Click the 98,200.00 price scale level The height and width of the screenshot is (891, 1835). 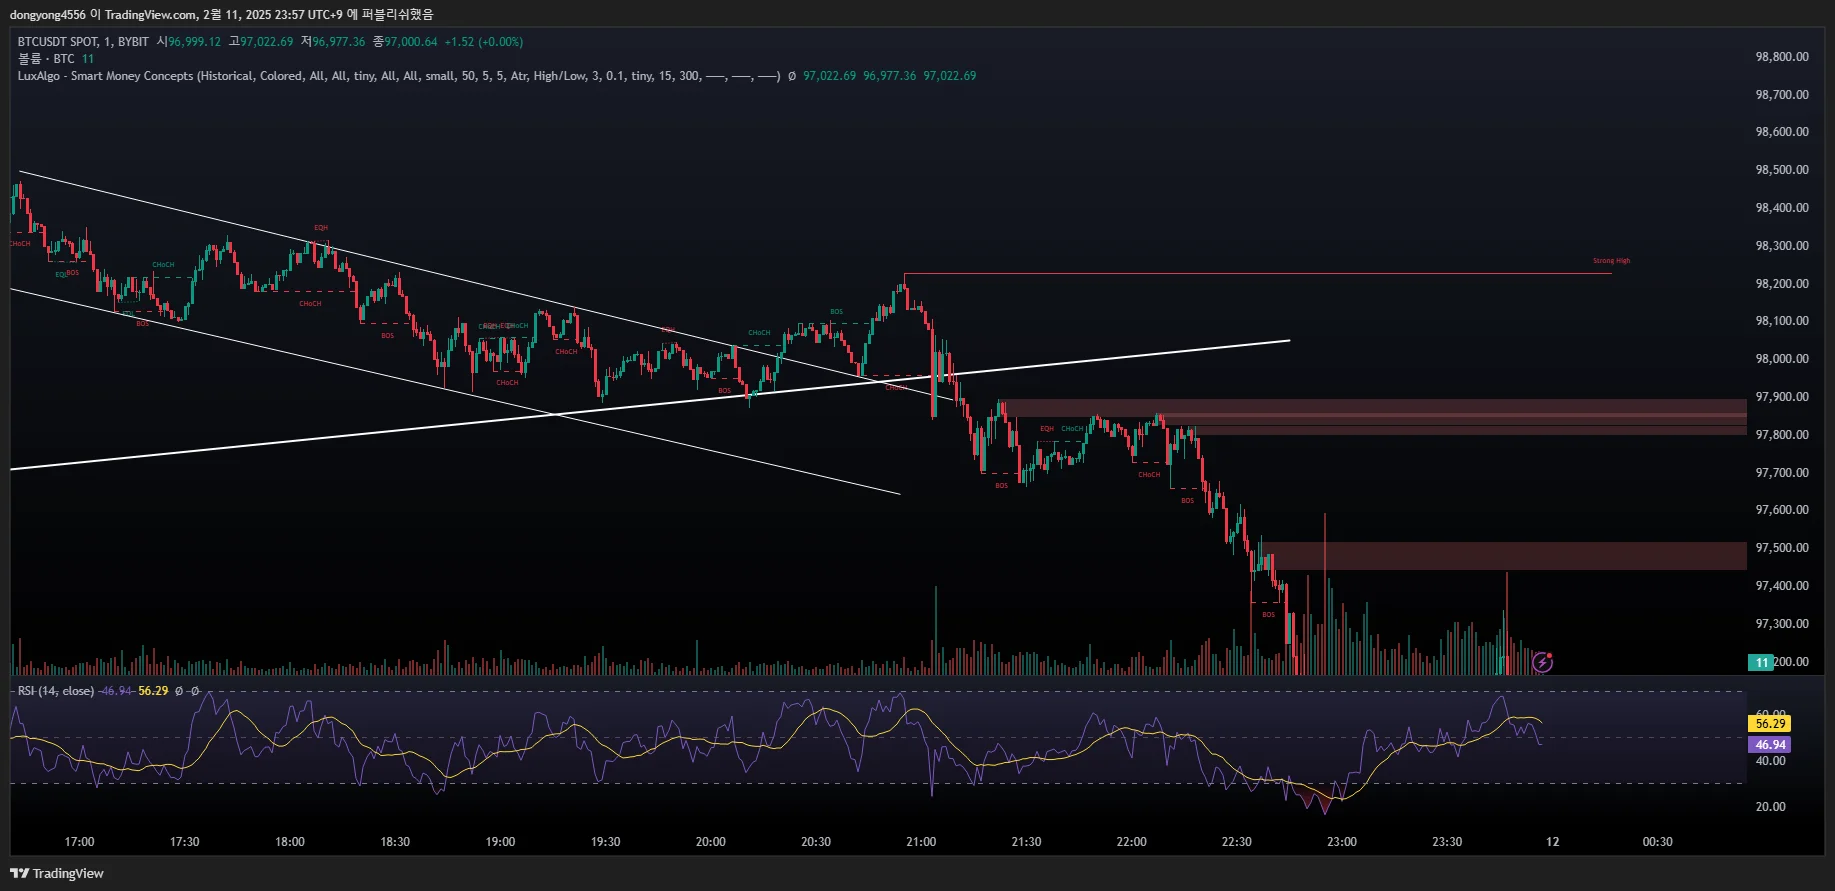(1782, 284)
